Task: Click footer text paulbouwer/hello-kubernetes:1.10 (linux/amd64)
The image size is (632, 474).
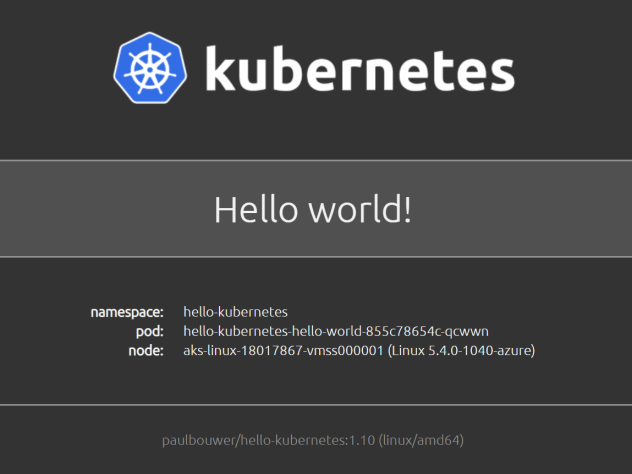Action: point(313,440)
